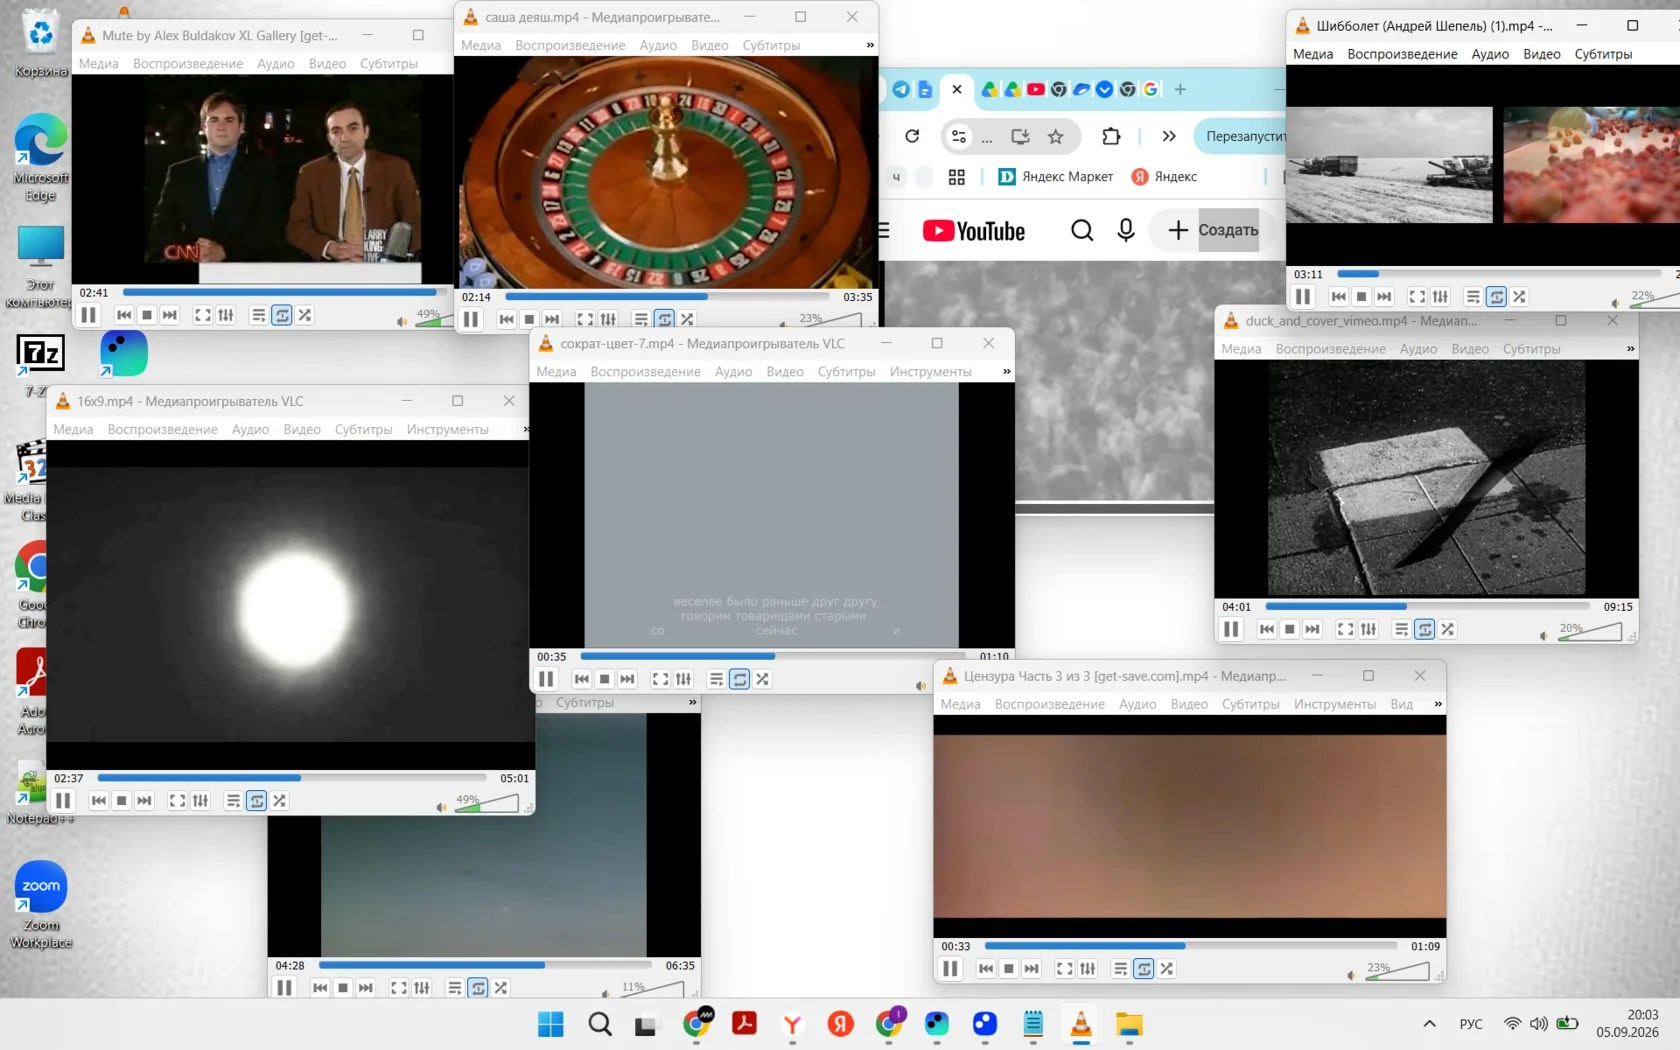The height and width of the screenshot is (1050, 1680).
Task: Seek in Цензура Часть 3 progress bar
Action: [1191, 946]
